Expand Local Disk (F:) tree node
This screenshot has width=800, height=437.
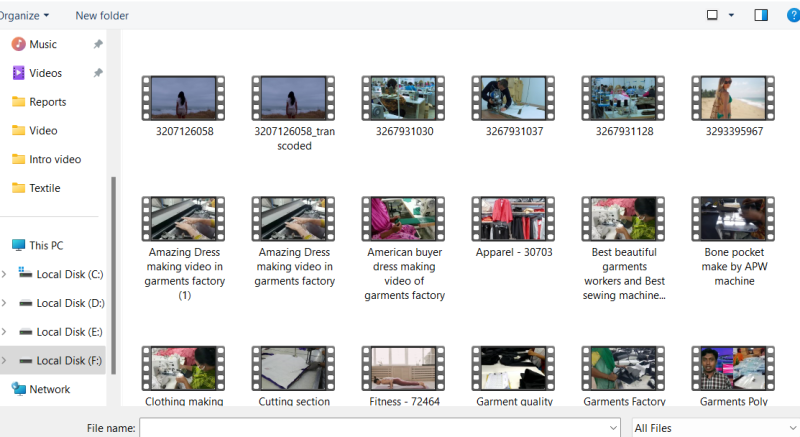click(4, 361)
